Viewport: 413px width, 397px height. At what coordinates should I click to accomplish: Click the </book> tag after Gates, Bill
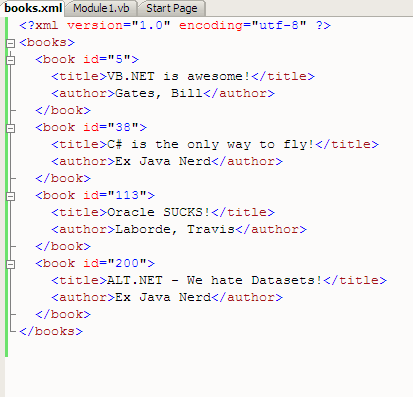pyautogui.click(x=63, y=110)
